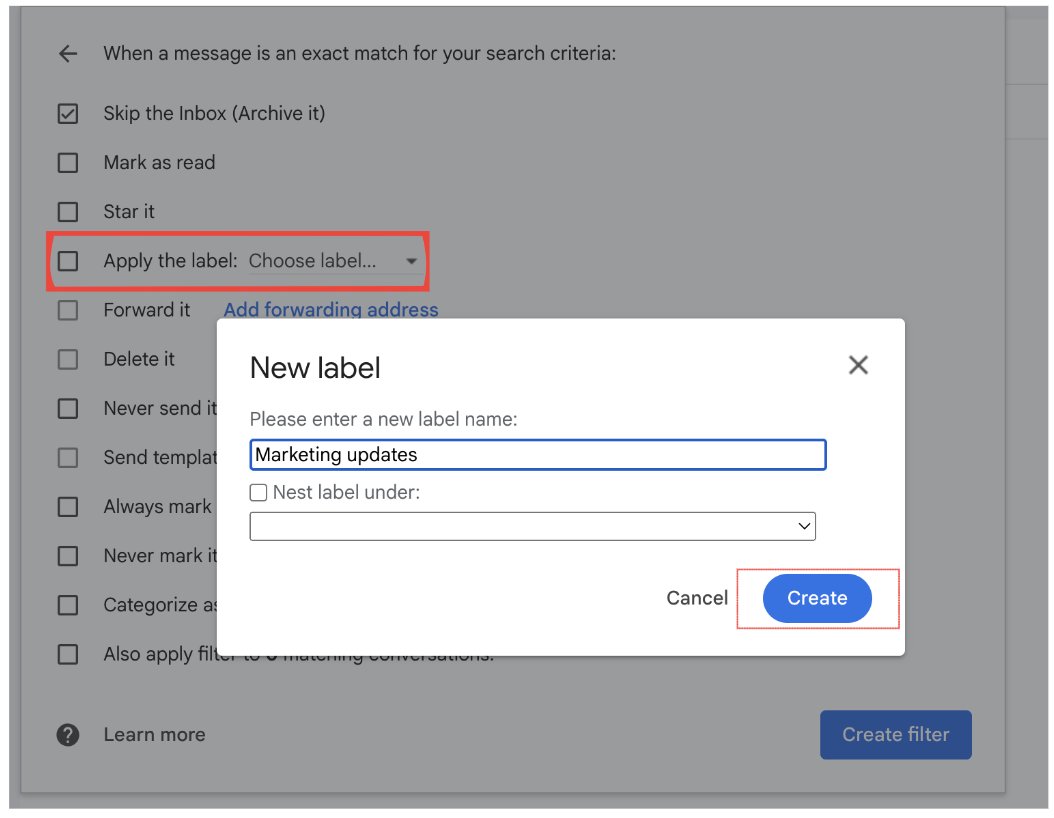Open the Add forwarding address link
This screenshot has width=1054, height=818.
pyautogui.click(x=331, y=309)
